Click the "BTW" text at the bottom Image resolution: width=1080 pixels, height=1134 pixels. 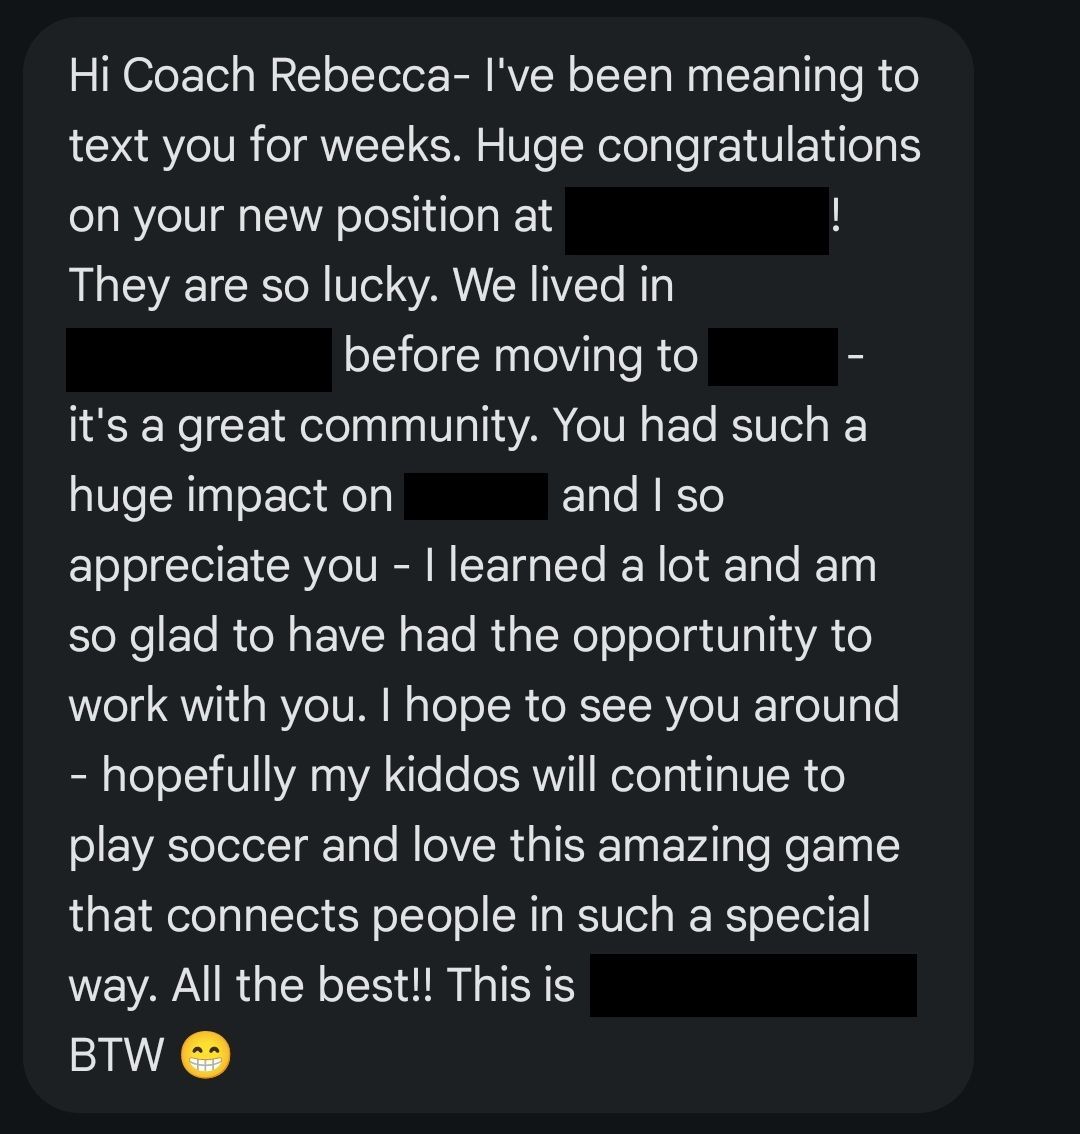[x=117, y=1056]
